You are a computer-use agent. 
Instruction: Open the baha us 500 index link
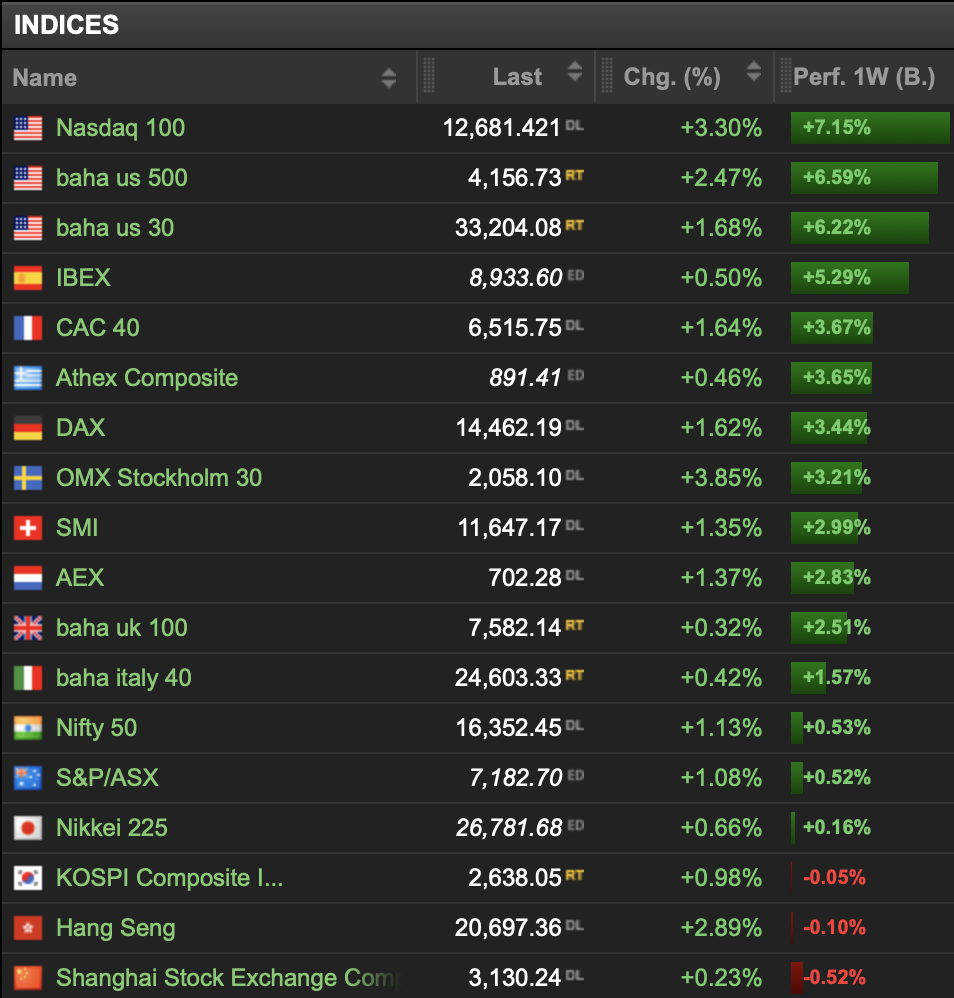click(122, 178)
